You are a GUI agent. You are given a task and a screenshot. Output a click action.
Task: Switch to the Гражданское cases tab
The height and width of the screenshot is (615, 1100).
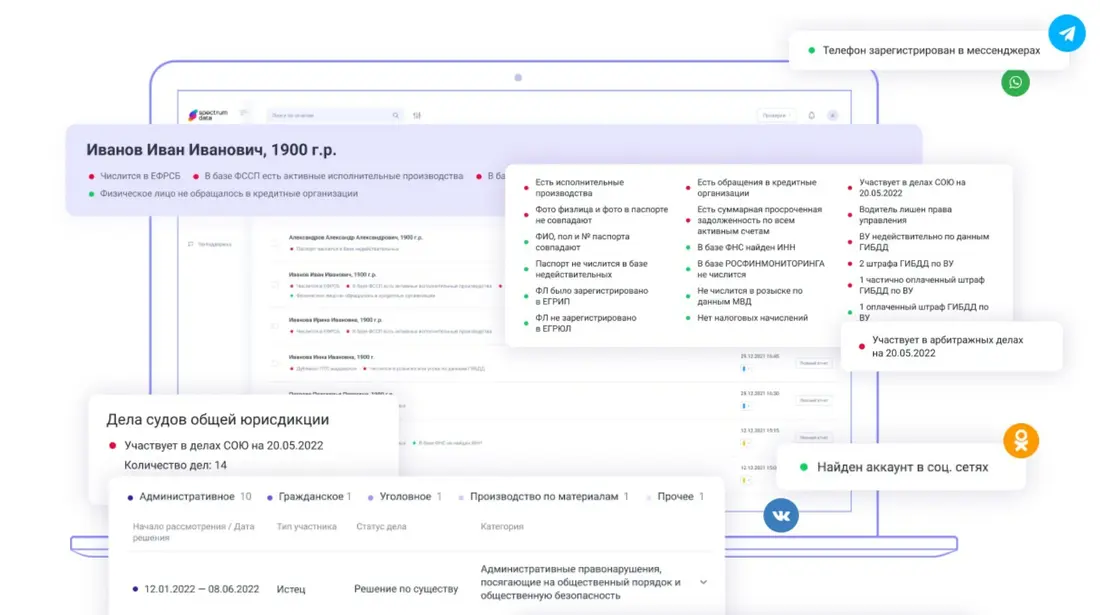click(x=309, y=496)
